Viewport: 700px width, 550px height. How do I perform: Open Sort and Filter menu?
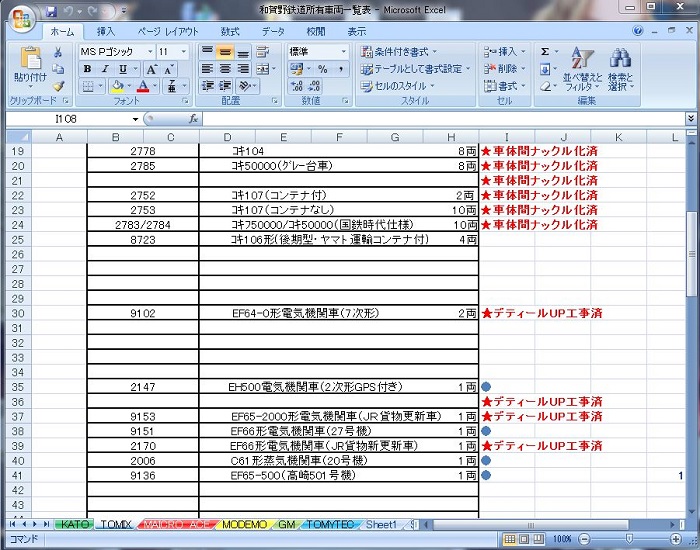[x=582, y=69]
